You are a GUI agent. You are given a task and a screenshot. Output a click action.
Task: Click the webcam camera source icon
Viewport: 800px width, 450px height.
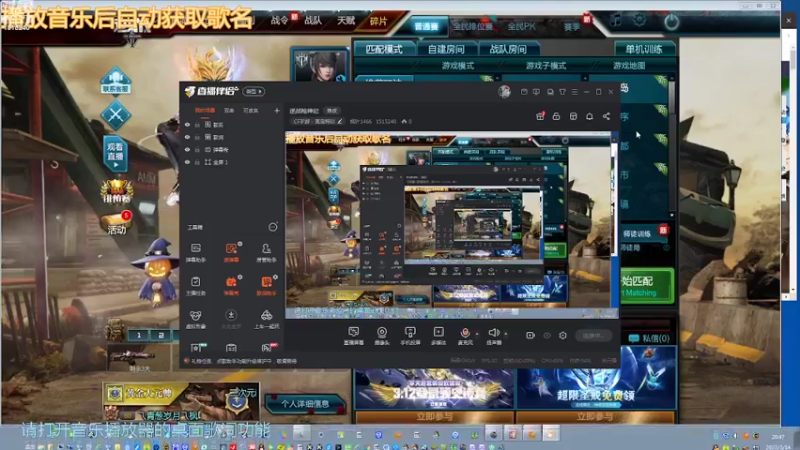[382, 332]
